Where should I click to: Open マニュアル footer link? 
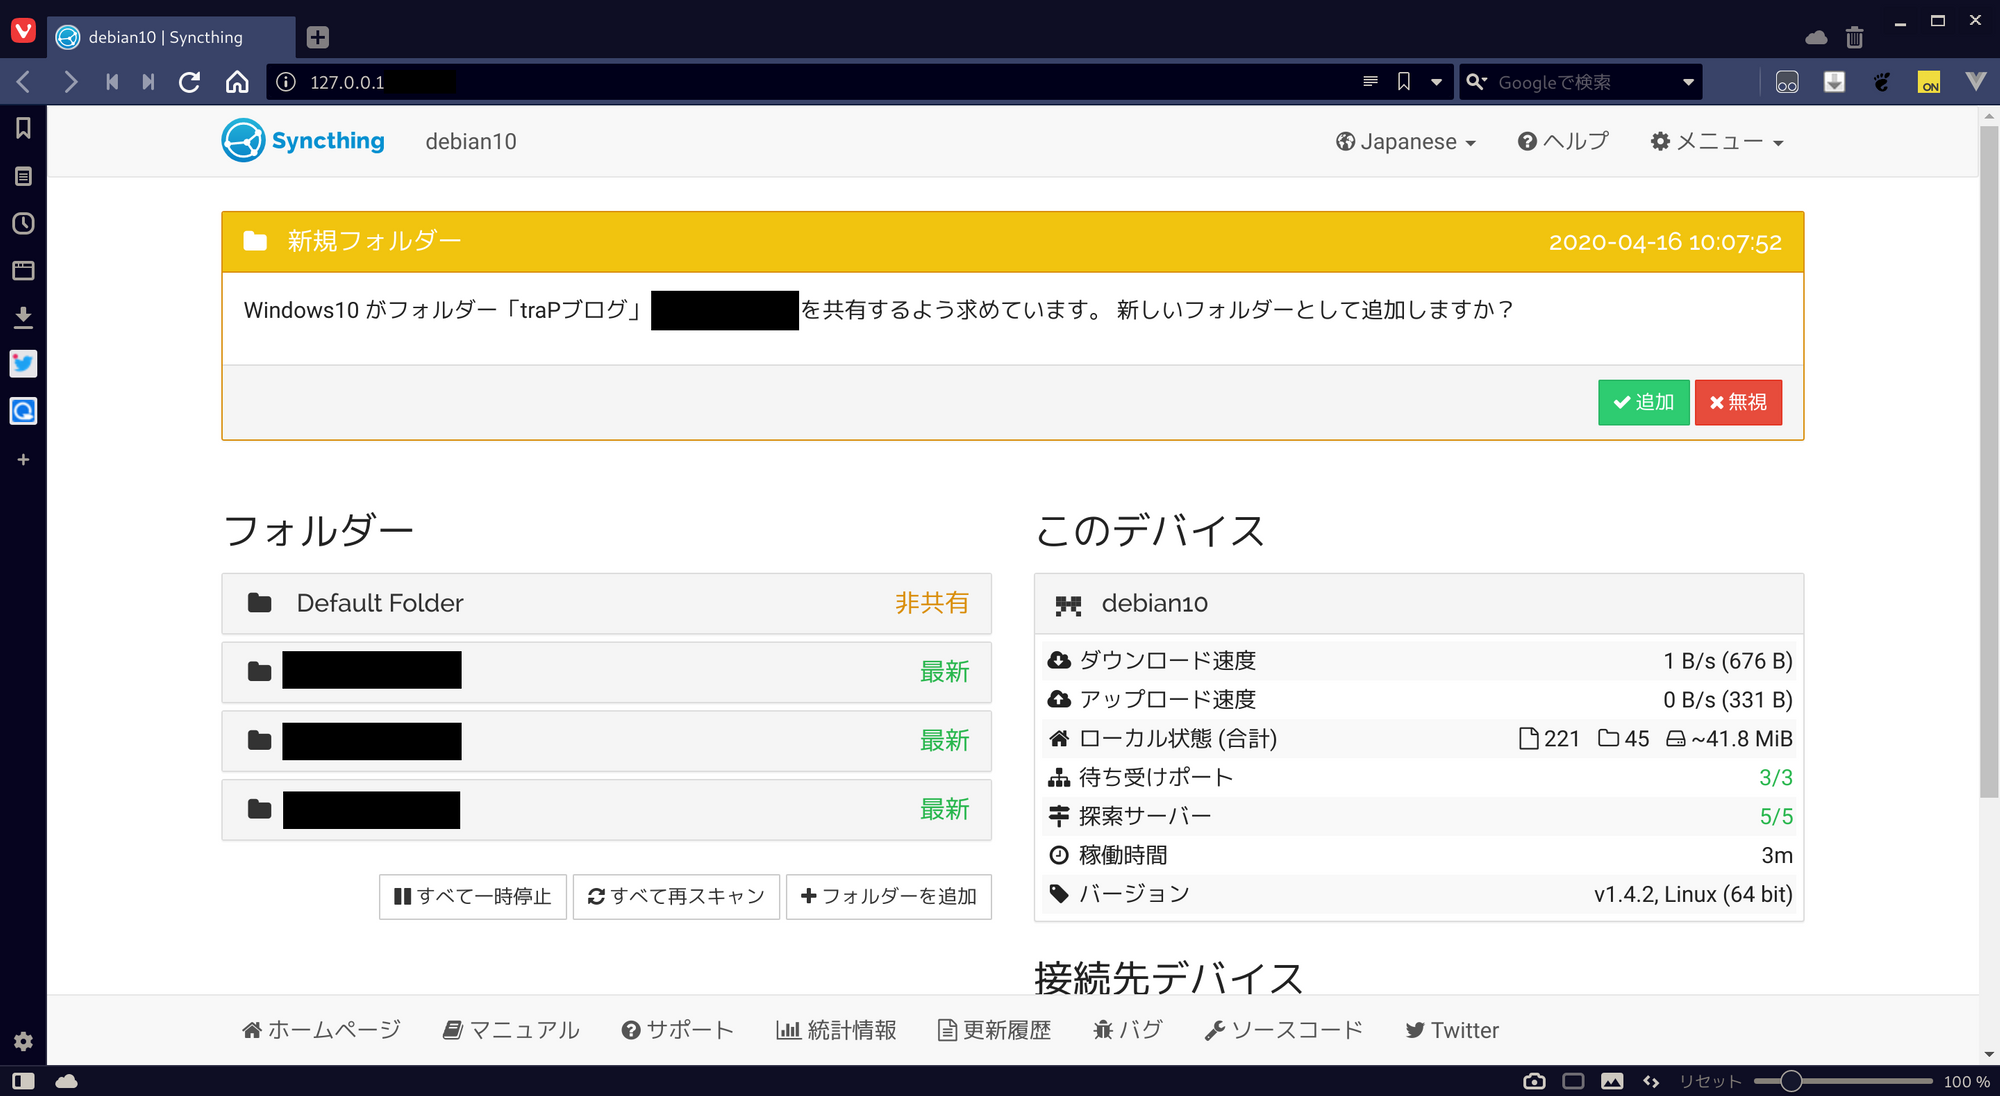pos(511,1030)
